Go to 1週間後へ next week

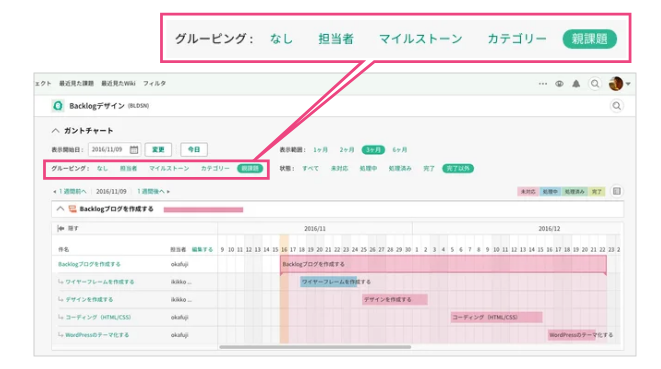[x=153, y=191]
